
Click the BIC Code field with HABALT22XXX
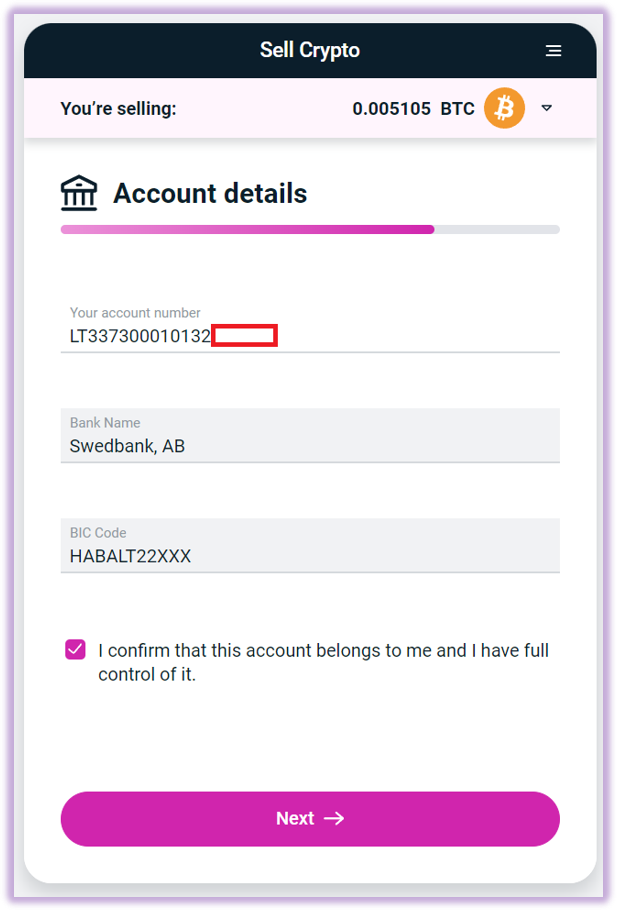[310, 546]
